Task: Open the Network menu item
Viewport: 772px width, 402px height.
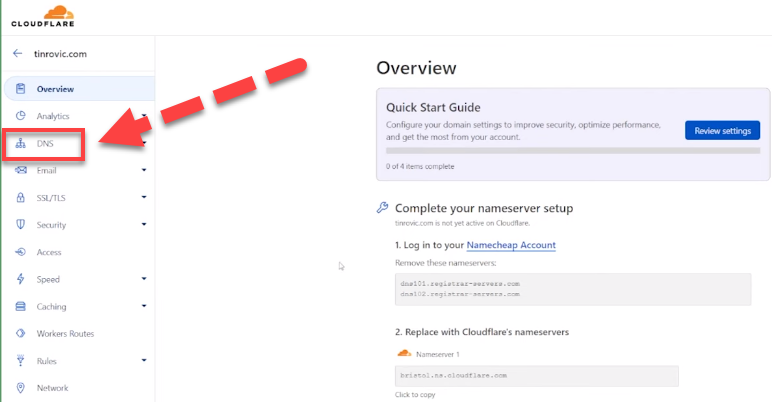Action: pyautogui.click(x=52, y=388)
